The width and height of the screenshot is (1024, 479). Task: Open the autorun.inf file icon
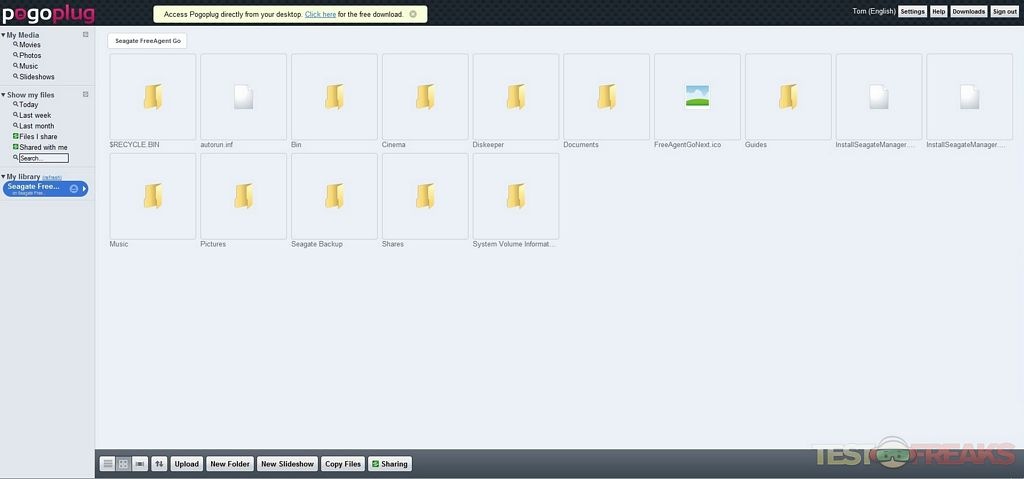click(243, 97)
